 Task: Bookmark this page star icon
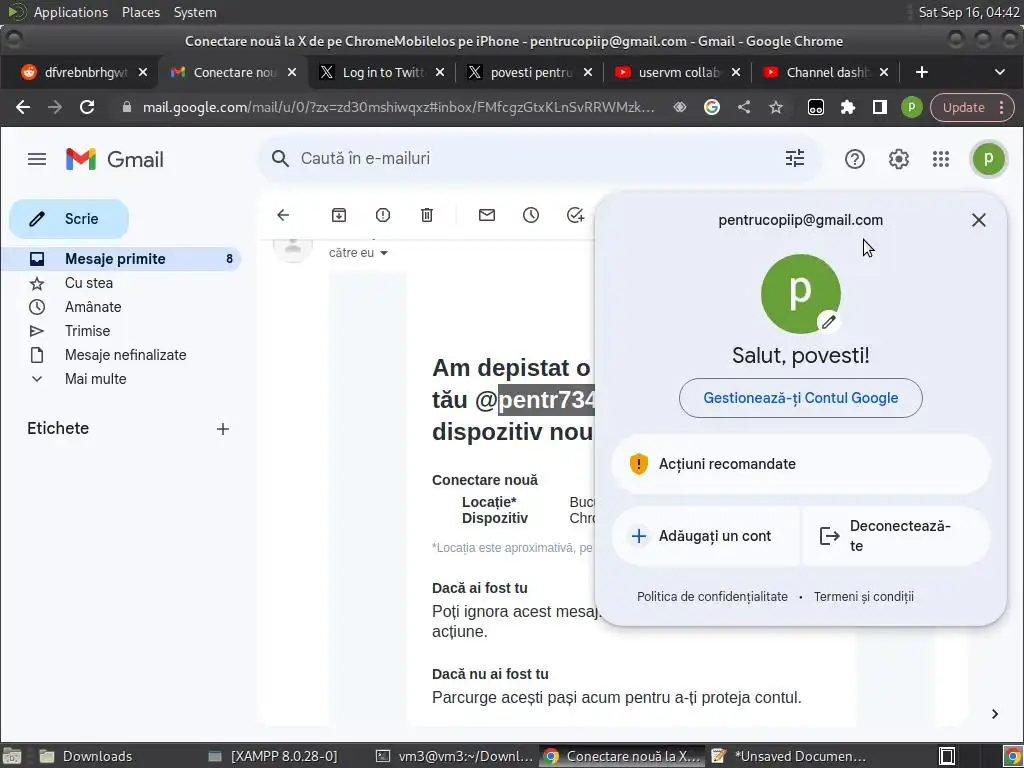775,107
